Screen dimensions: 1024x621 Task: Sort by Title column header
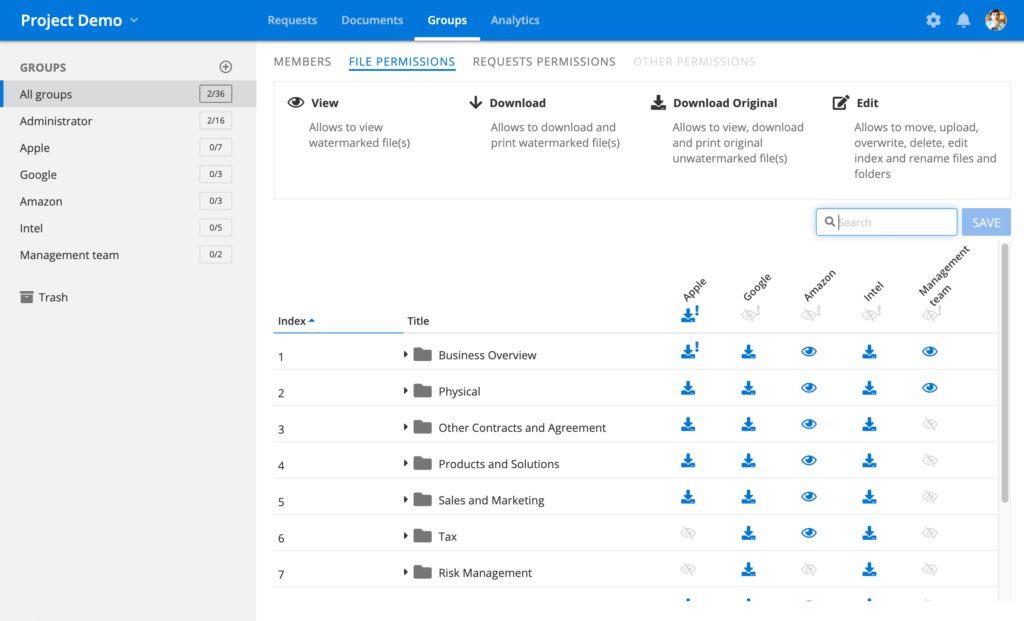[418, 321]
